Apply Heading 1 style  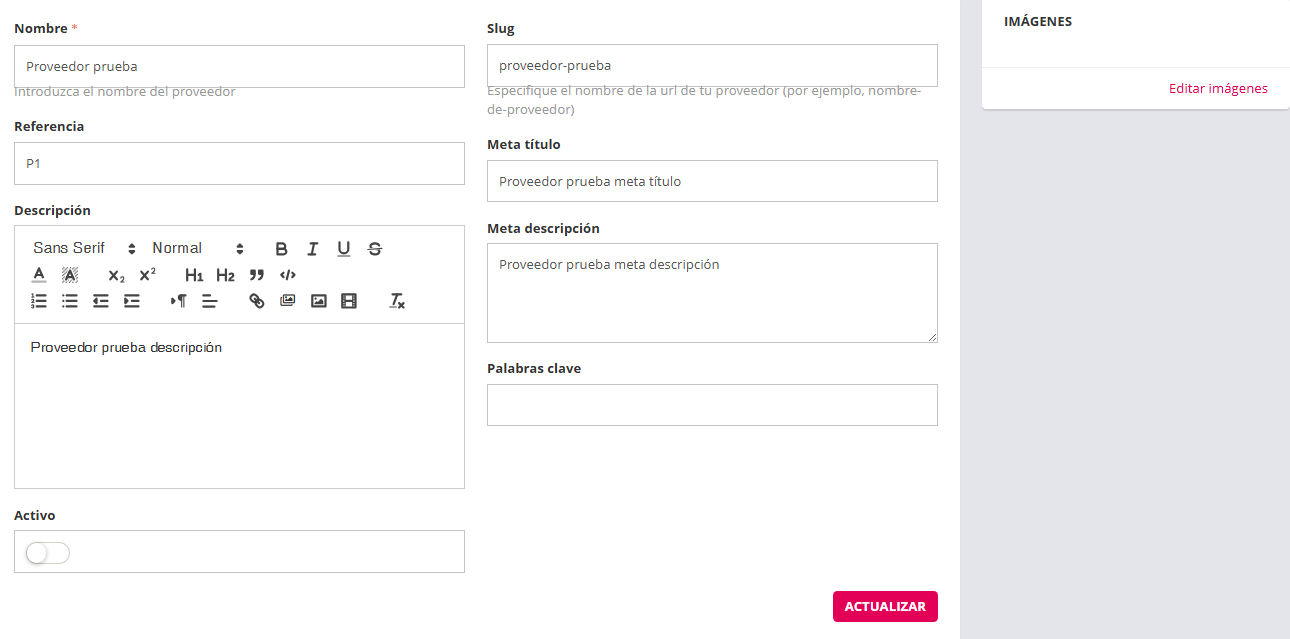[194, 275]
